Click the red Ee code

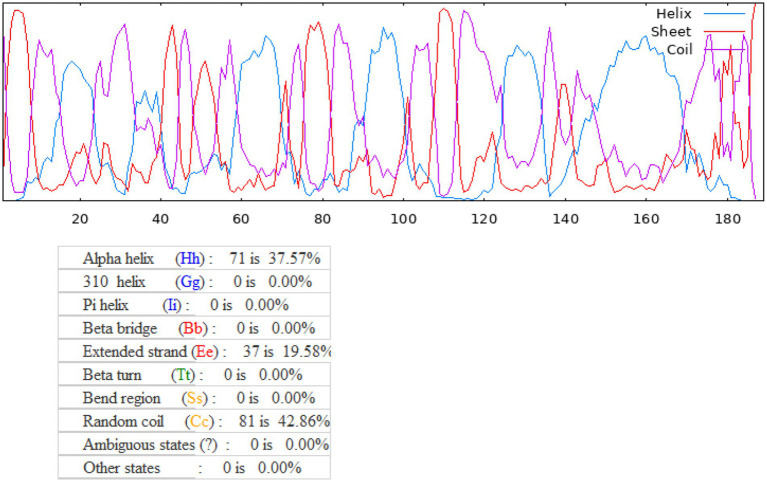(x=204, y=352)
